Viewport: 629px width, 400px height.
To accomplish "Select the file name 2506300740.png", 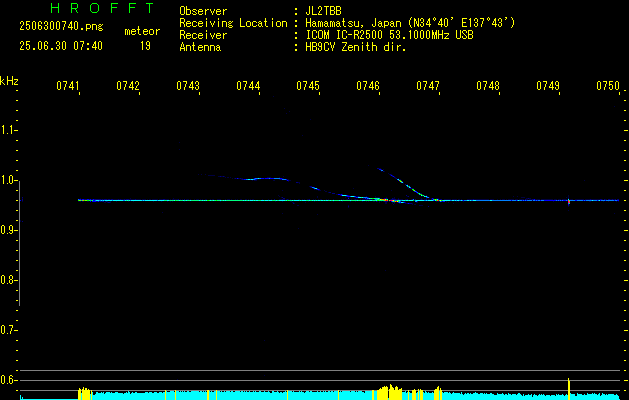I will coord(61,27).
